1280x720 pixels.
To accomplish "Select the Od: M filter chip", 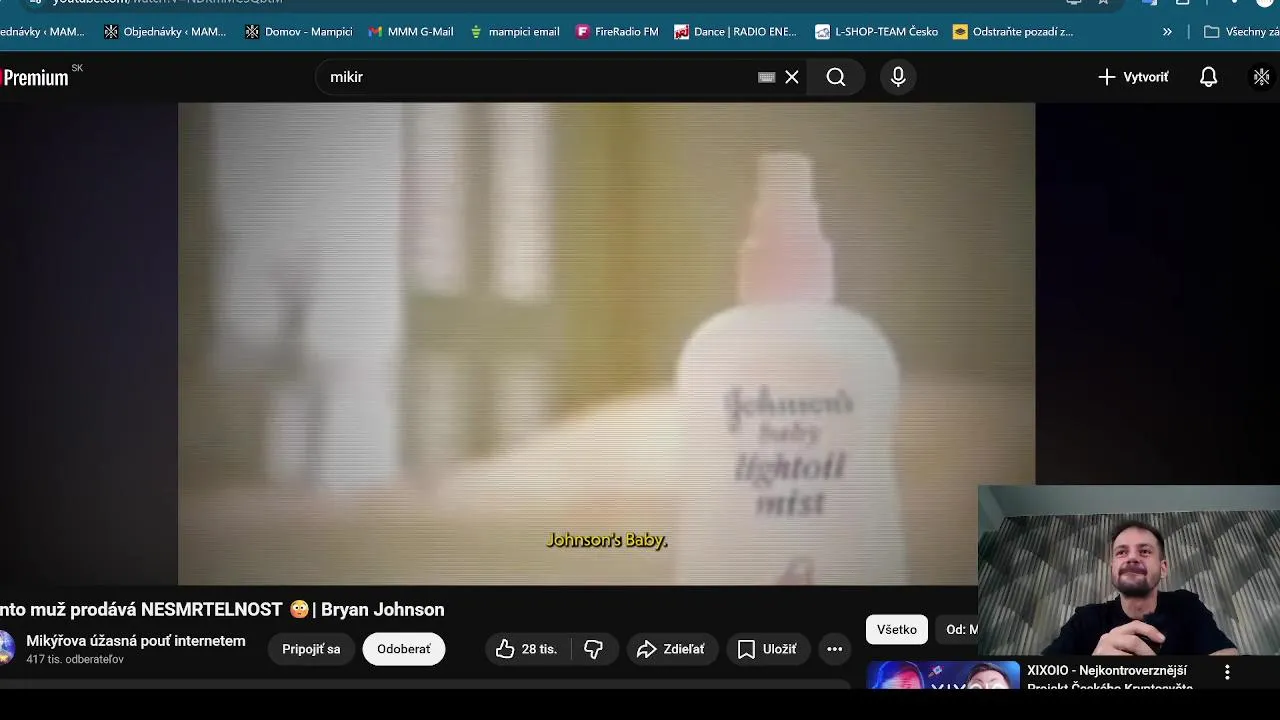I will 958,629.
